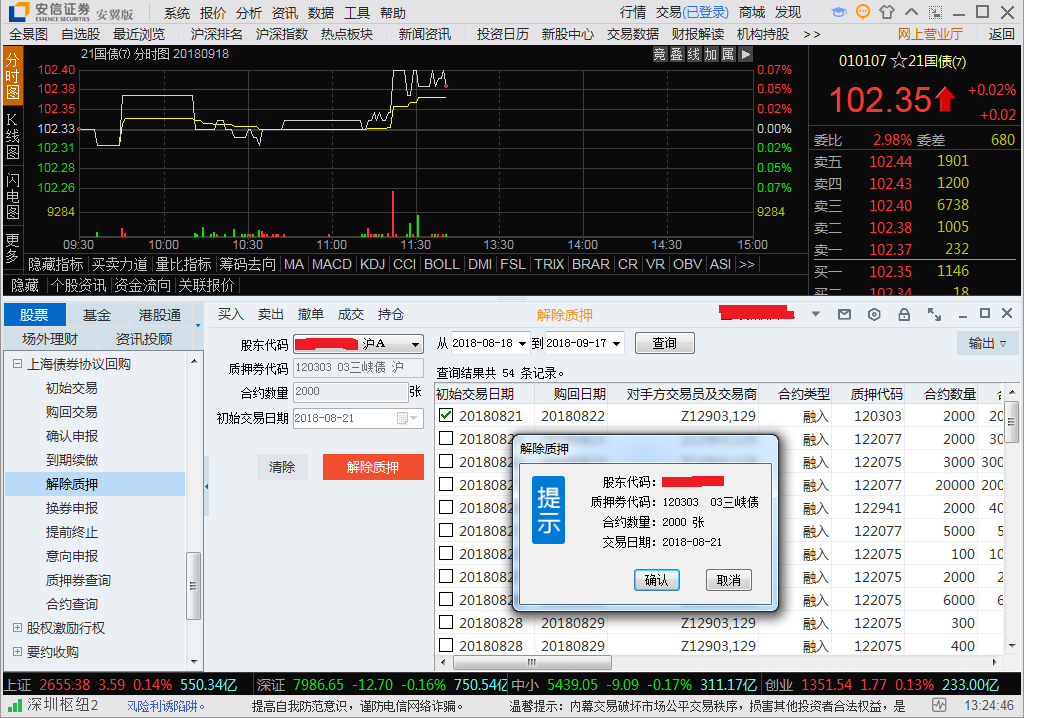Click the star icon beside 21国债(7)
The height and width of the screenshot is (718, 1041).
coord(899,61)
